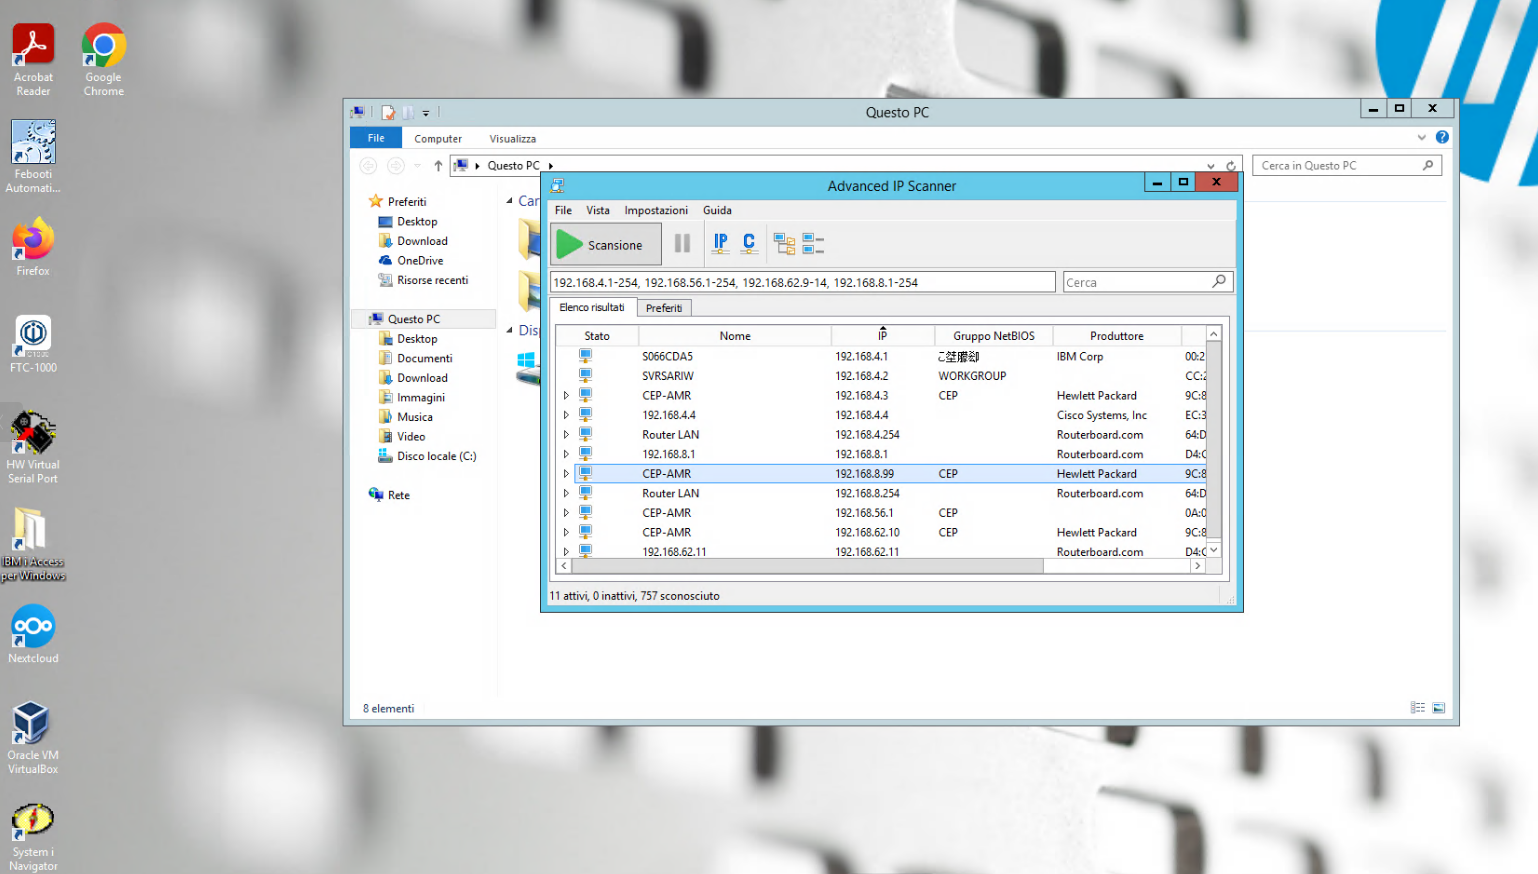
Task: Switch Explorer to details view
Action: tap(1418, 708)
